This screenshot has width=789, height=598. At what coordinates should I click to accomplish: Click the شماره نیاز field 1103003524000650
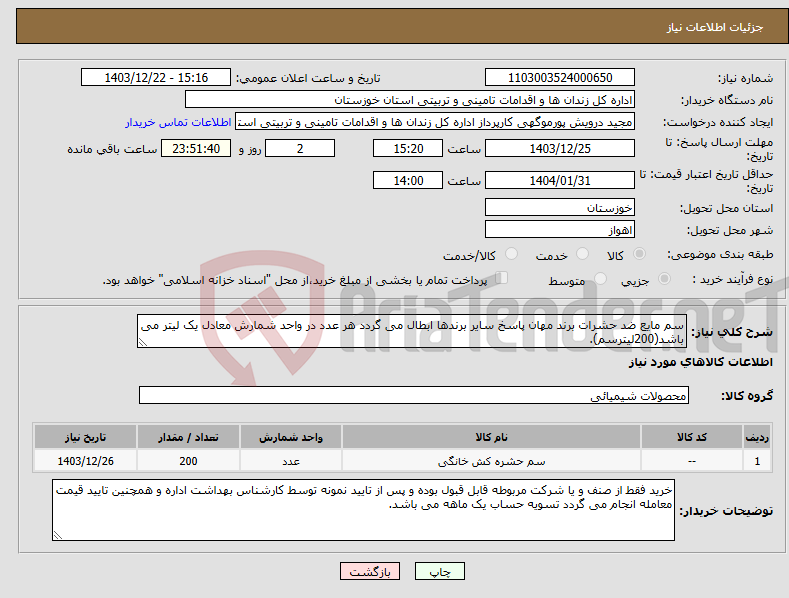[560, 78]
